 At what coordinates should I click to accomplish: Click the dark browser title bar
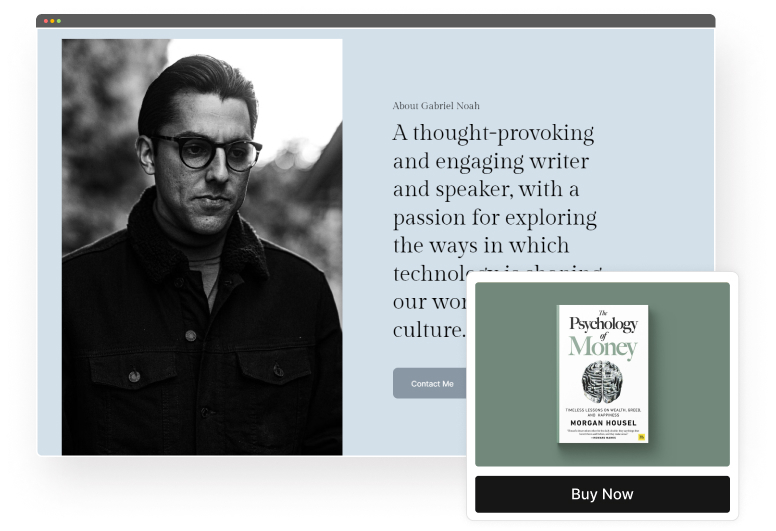[376, 21]
